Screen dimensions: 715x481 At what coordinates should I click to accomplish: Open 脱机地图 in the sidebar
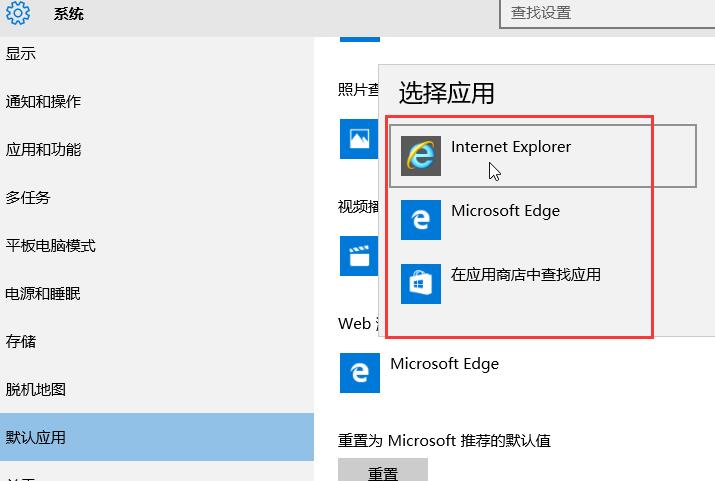[x=157, y=389]
